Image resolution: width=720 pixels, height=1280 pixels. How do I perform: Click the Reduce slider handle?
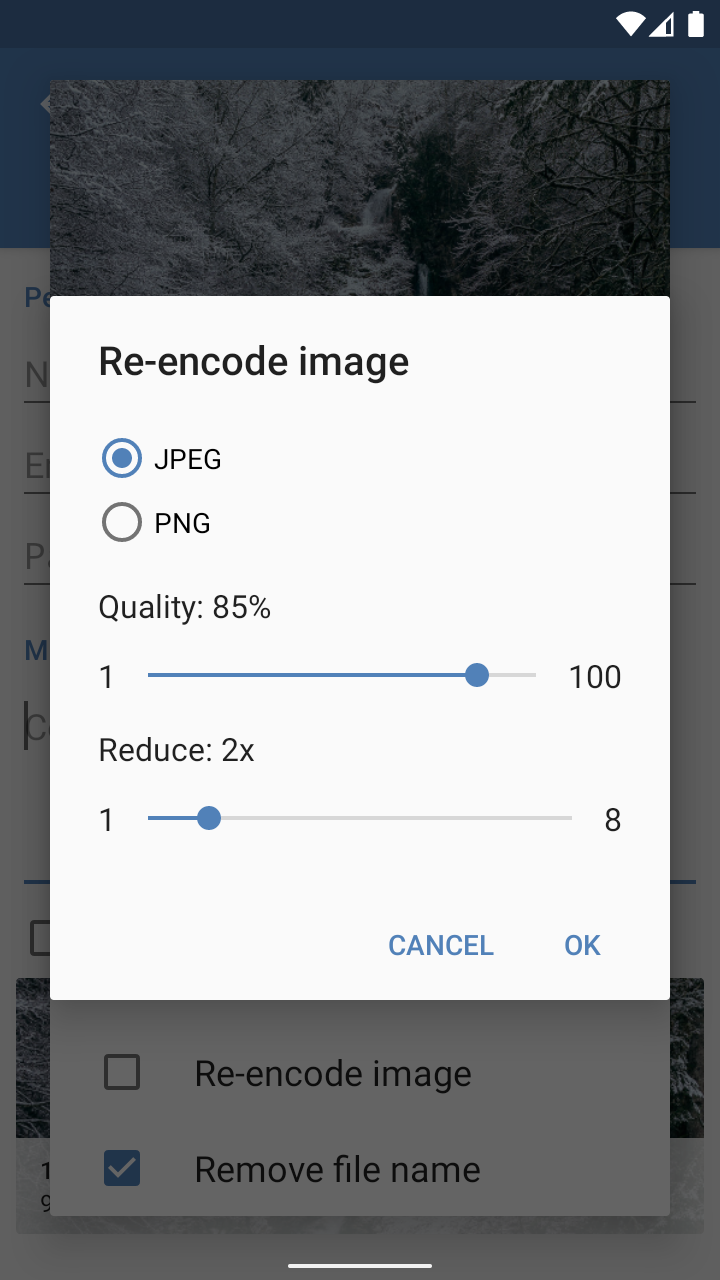[208, 819]
